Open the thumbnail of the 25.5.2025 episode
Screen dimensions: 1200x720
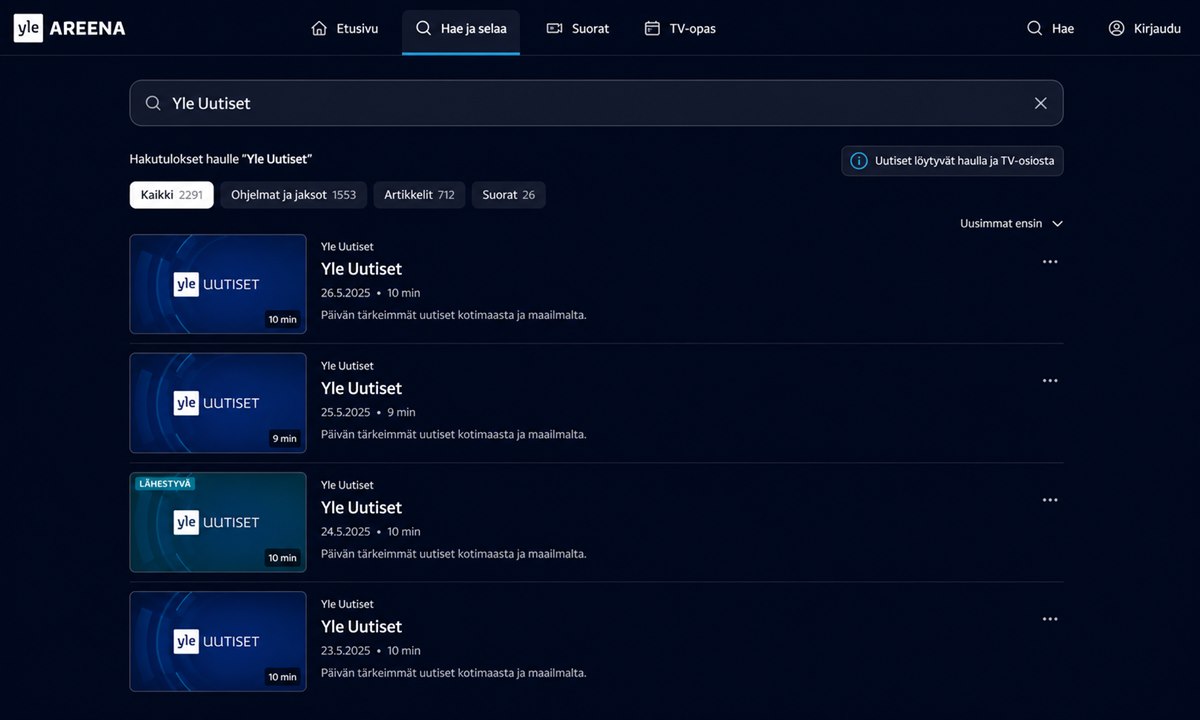[x=218, y=403]
